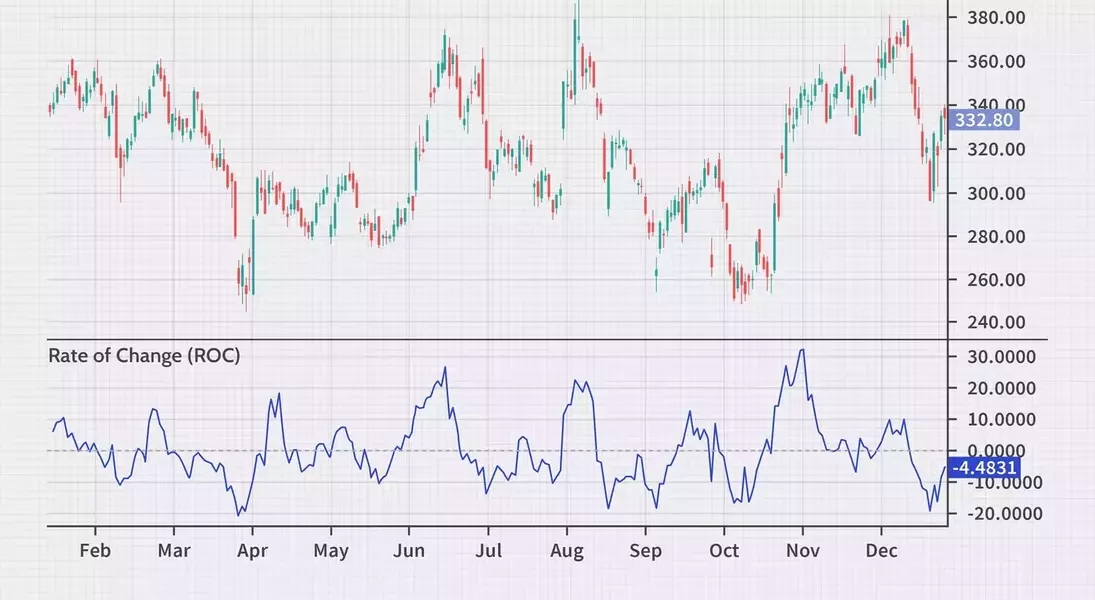Image resolution: width=1095 pixels, height=600 pixels.
Task: Click the Jun month marker
Action: [x=409, y=550]
